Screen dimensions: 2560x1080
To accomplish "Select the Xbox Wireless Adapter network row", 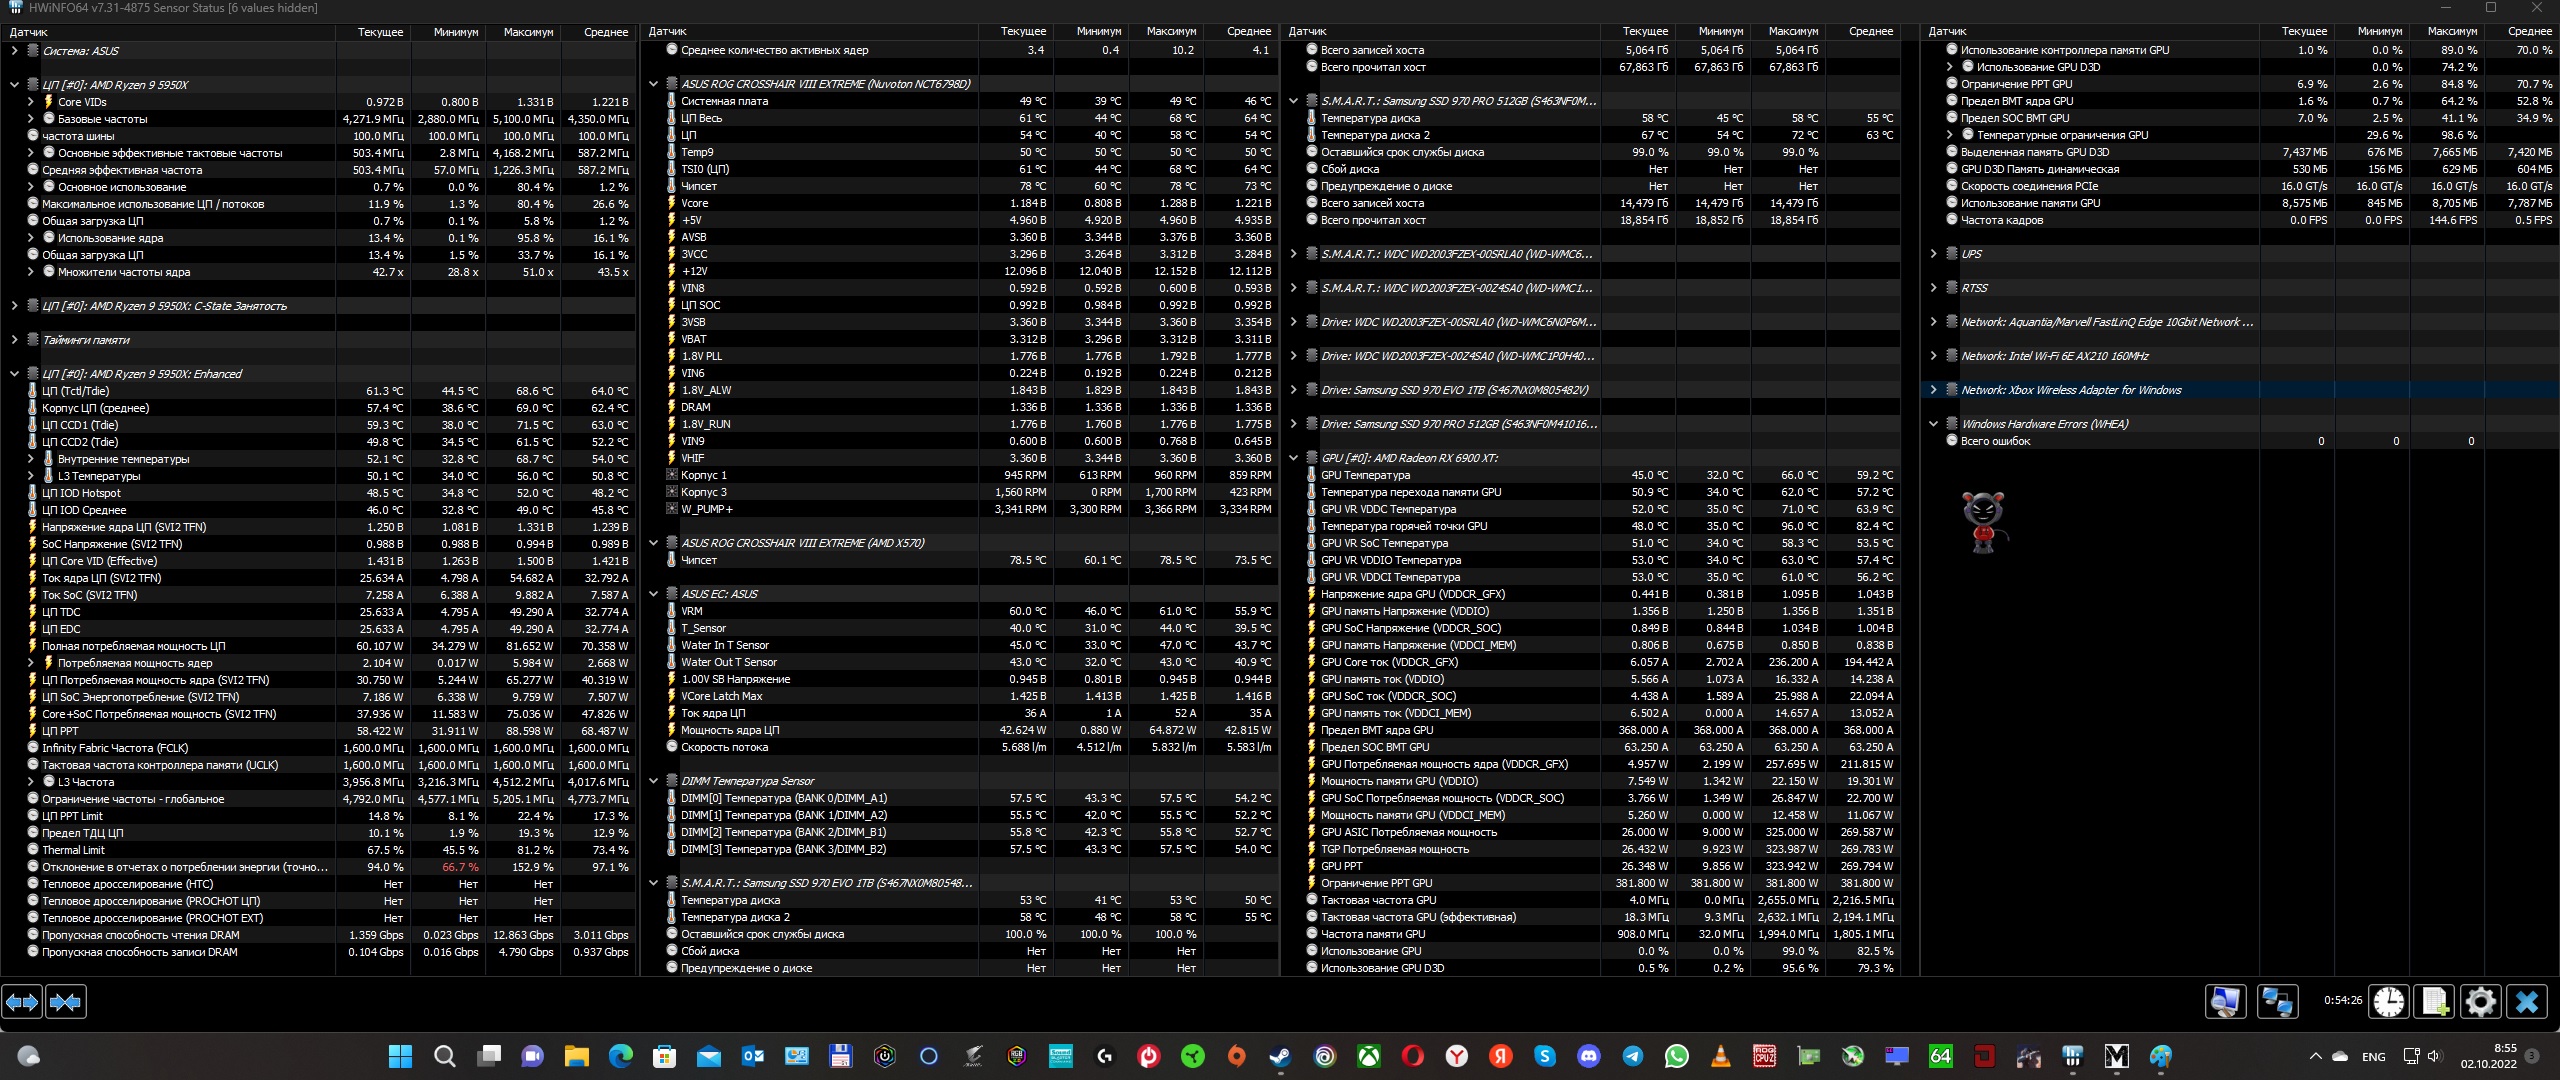I will coord(2070,390).
